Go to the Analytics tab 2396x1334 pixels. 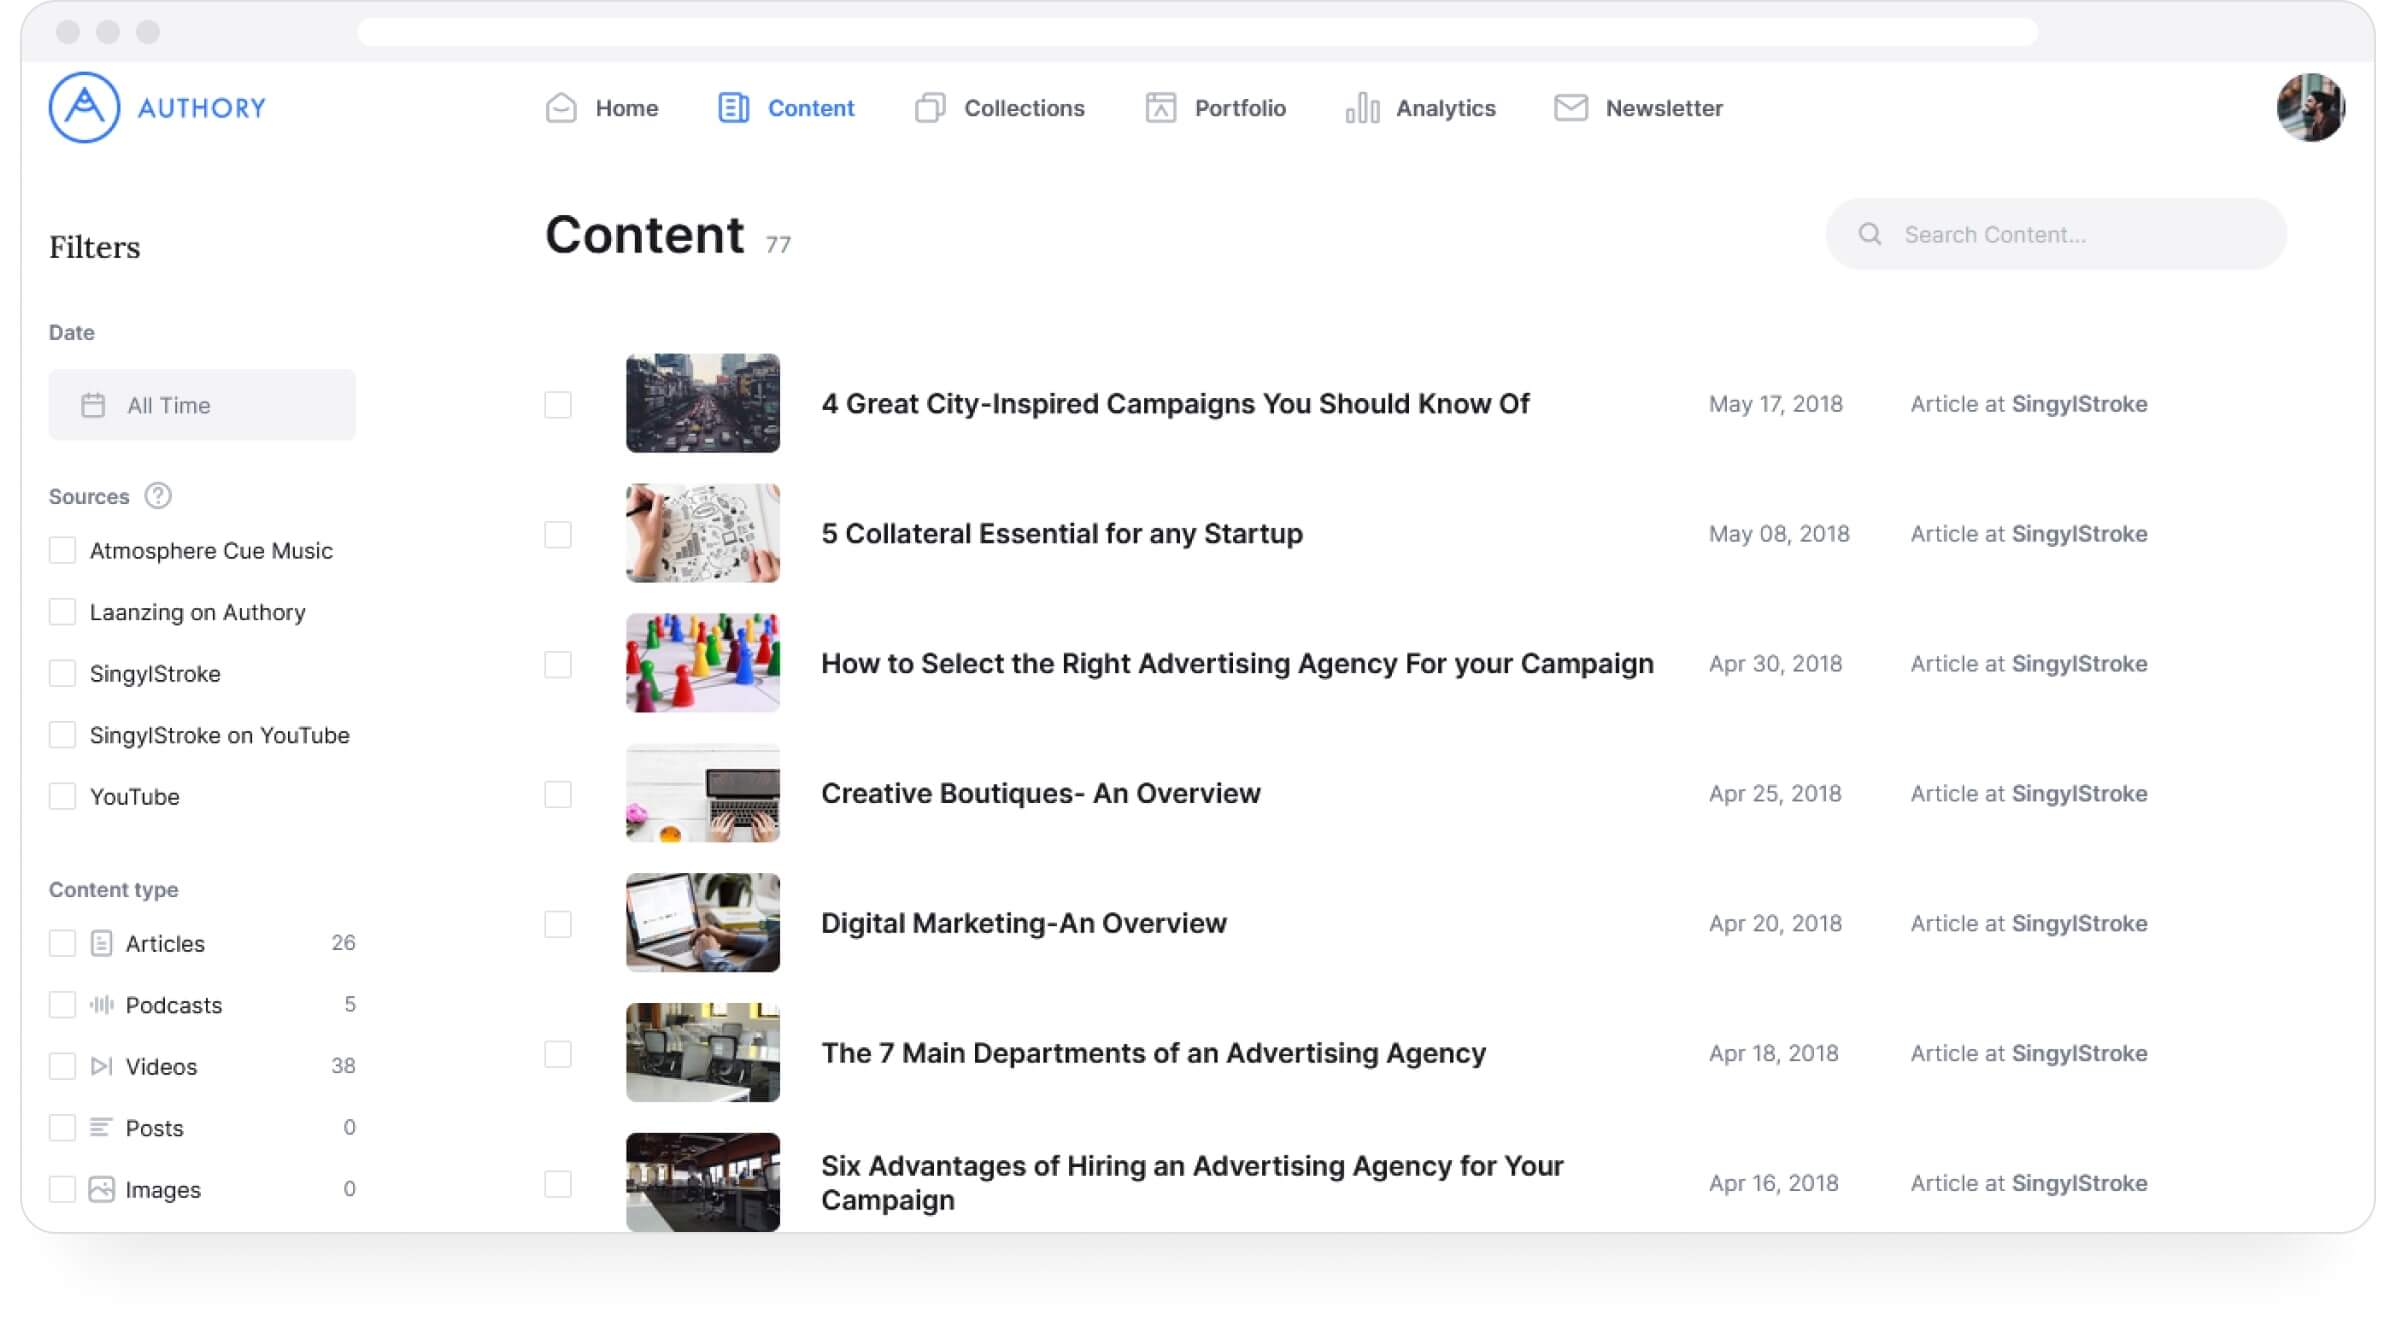(x=1420, y=108)
